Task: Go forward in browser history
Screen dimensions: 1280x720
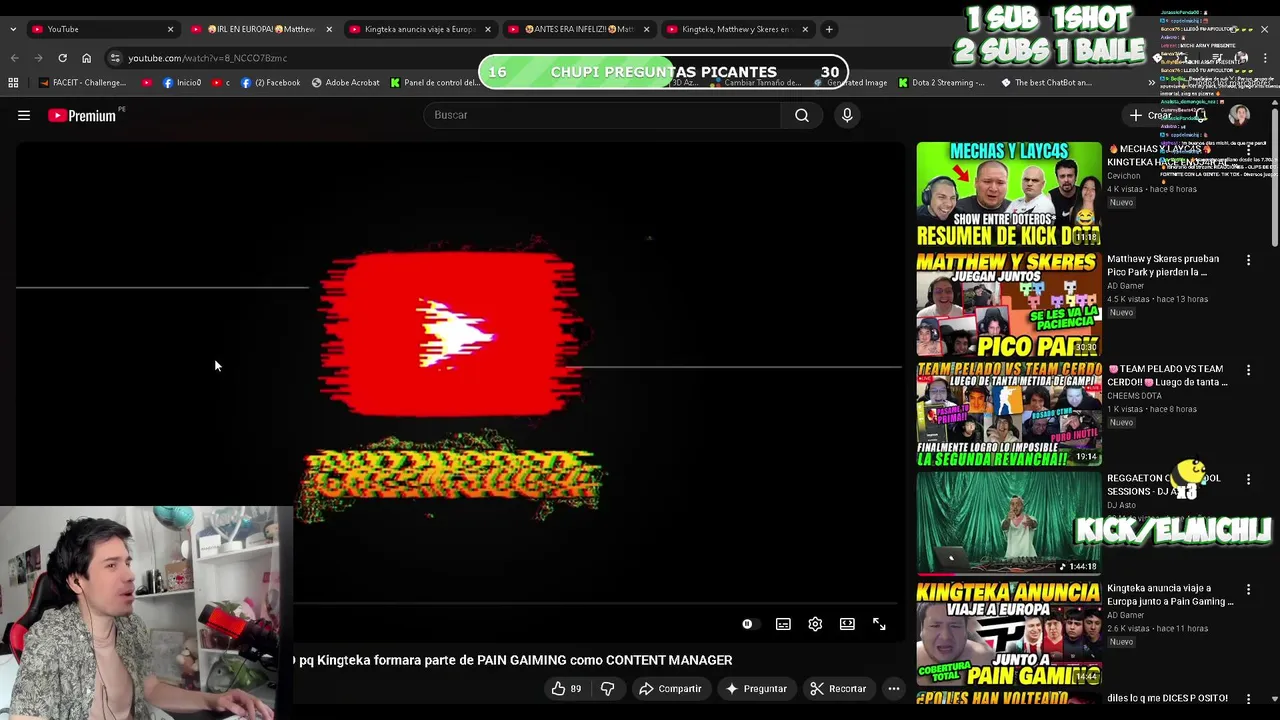Action: tap(38, 58)
